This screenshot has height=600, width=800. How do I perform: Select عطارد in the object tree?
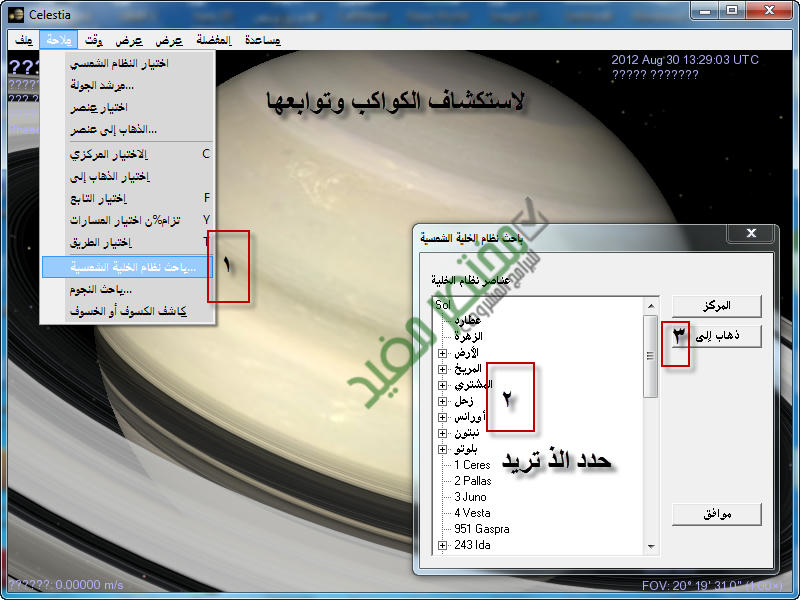pyautogui.click(x=468, y=320)
